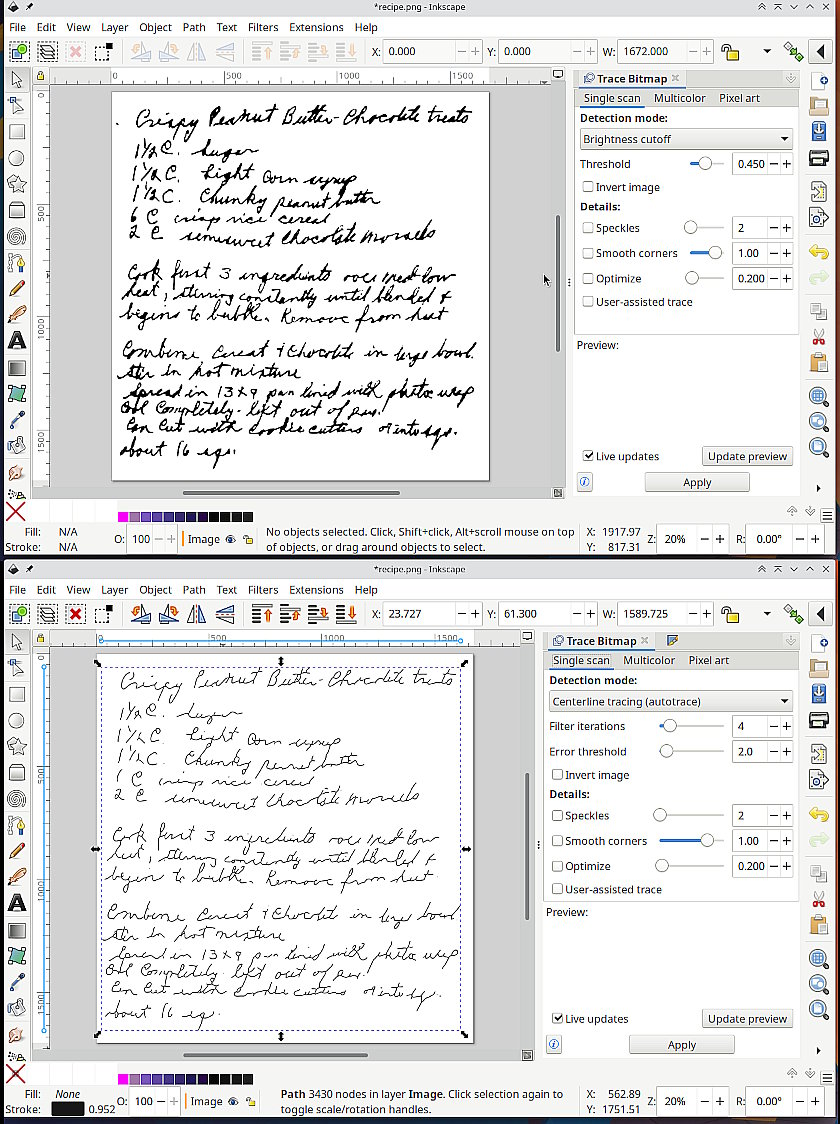Click Apply button in upper Trace Bitmap panel
This screenshot has height=1124, width=840.
coord(697,482)
